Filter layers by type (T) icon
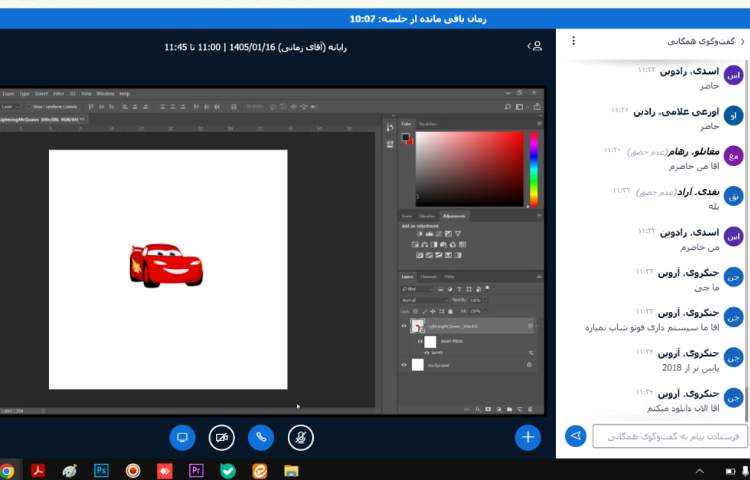 tap(459, 289)
